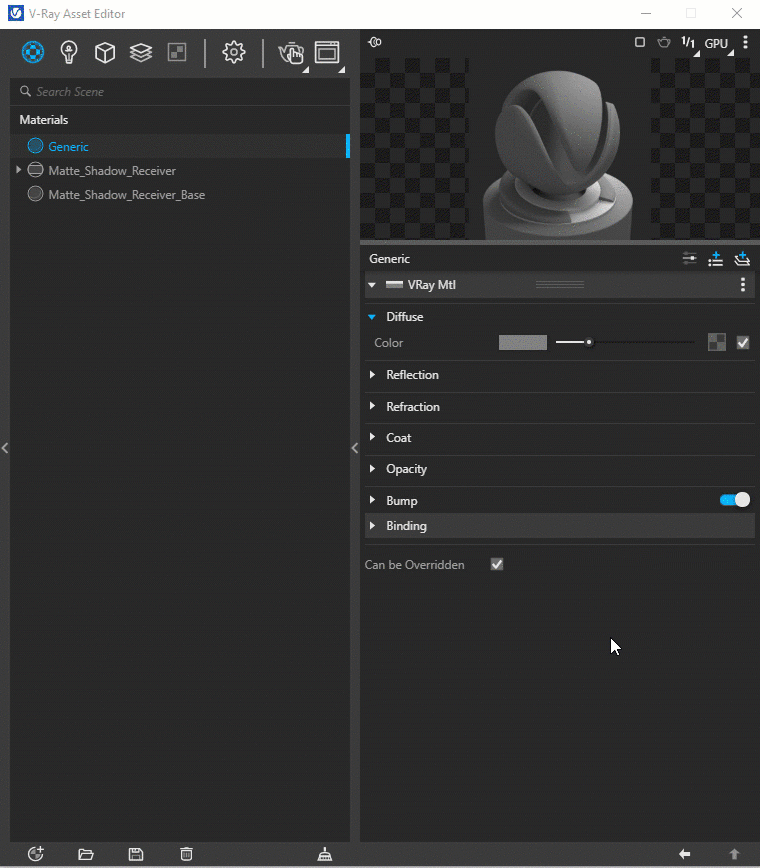The width and height of the screenshot is (760, 868).
Task: Select the Matte_Shadow_Receiver material
Action: tap(180, 170)
